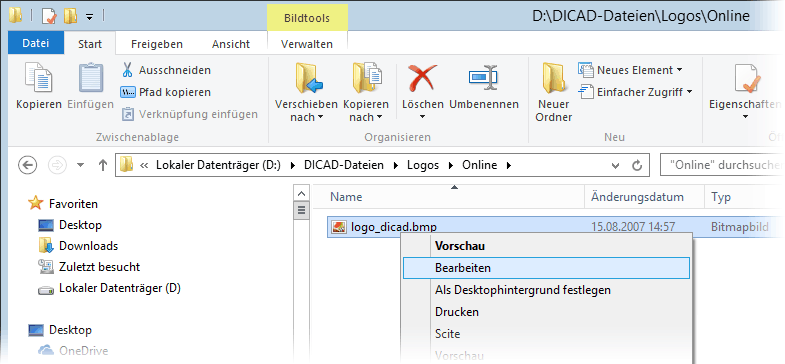This screenshot has height=364, width=785.
Task: Click the back navigation arrow
Action: pyautogui.click(x=27, y=165)
